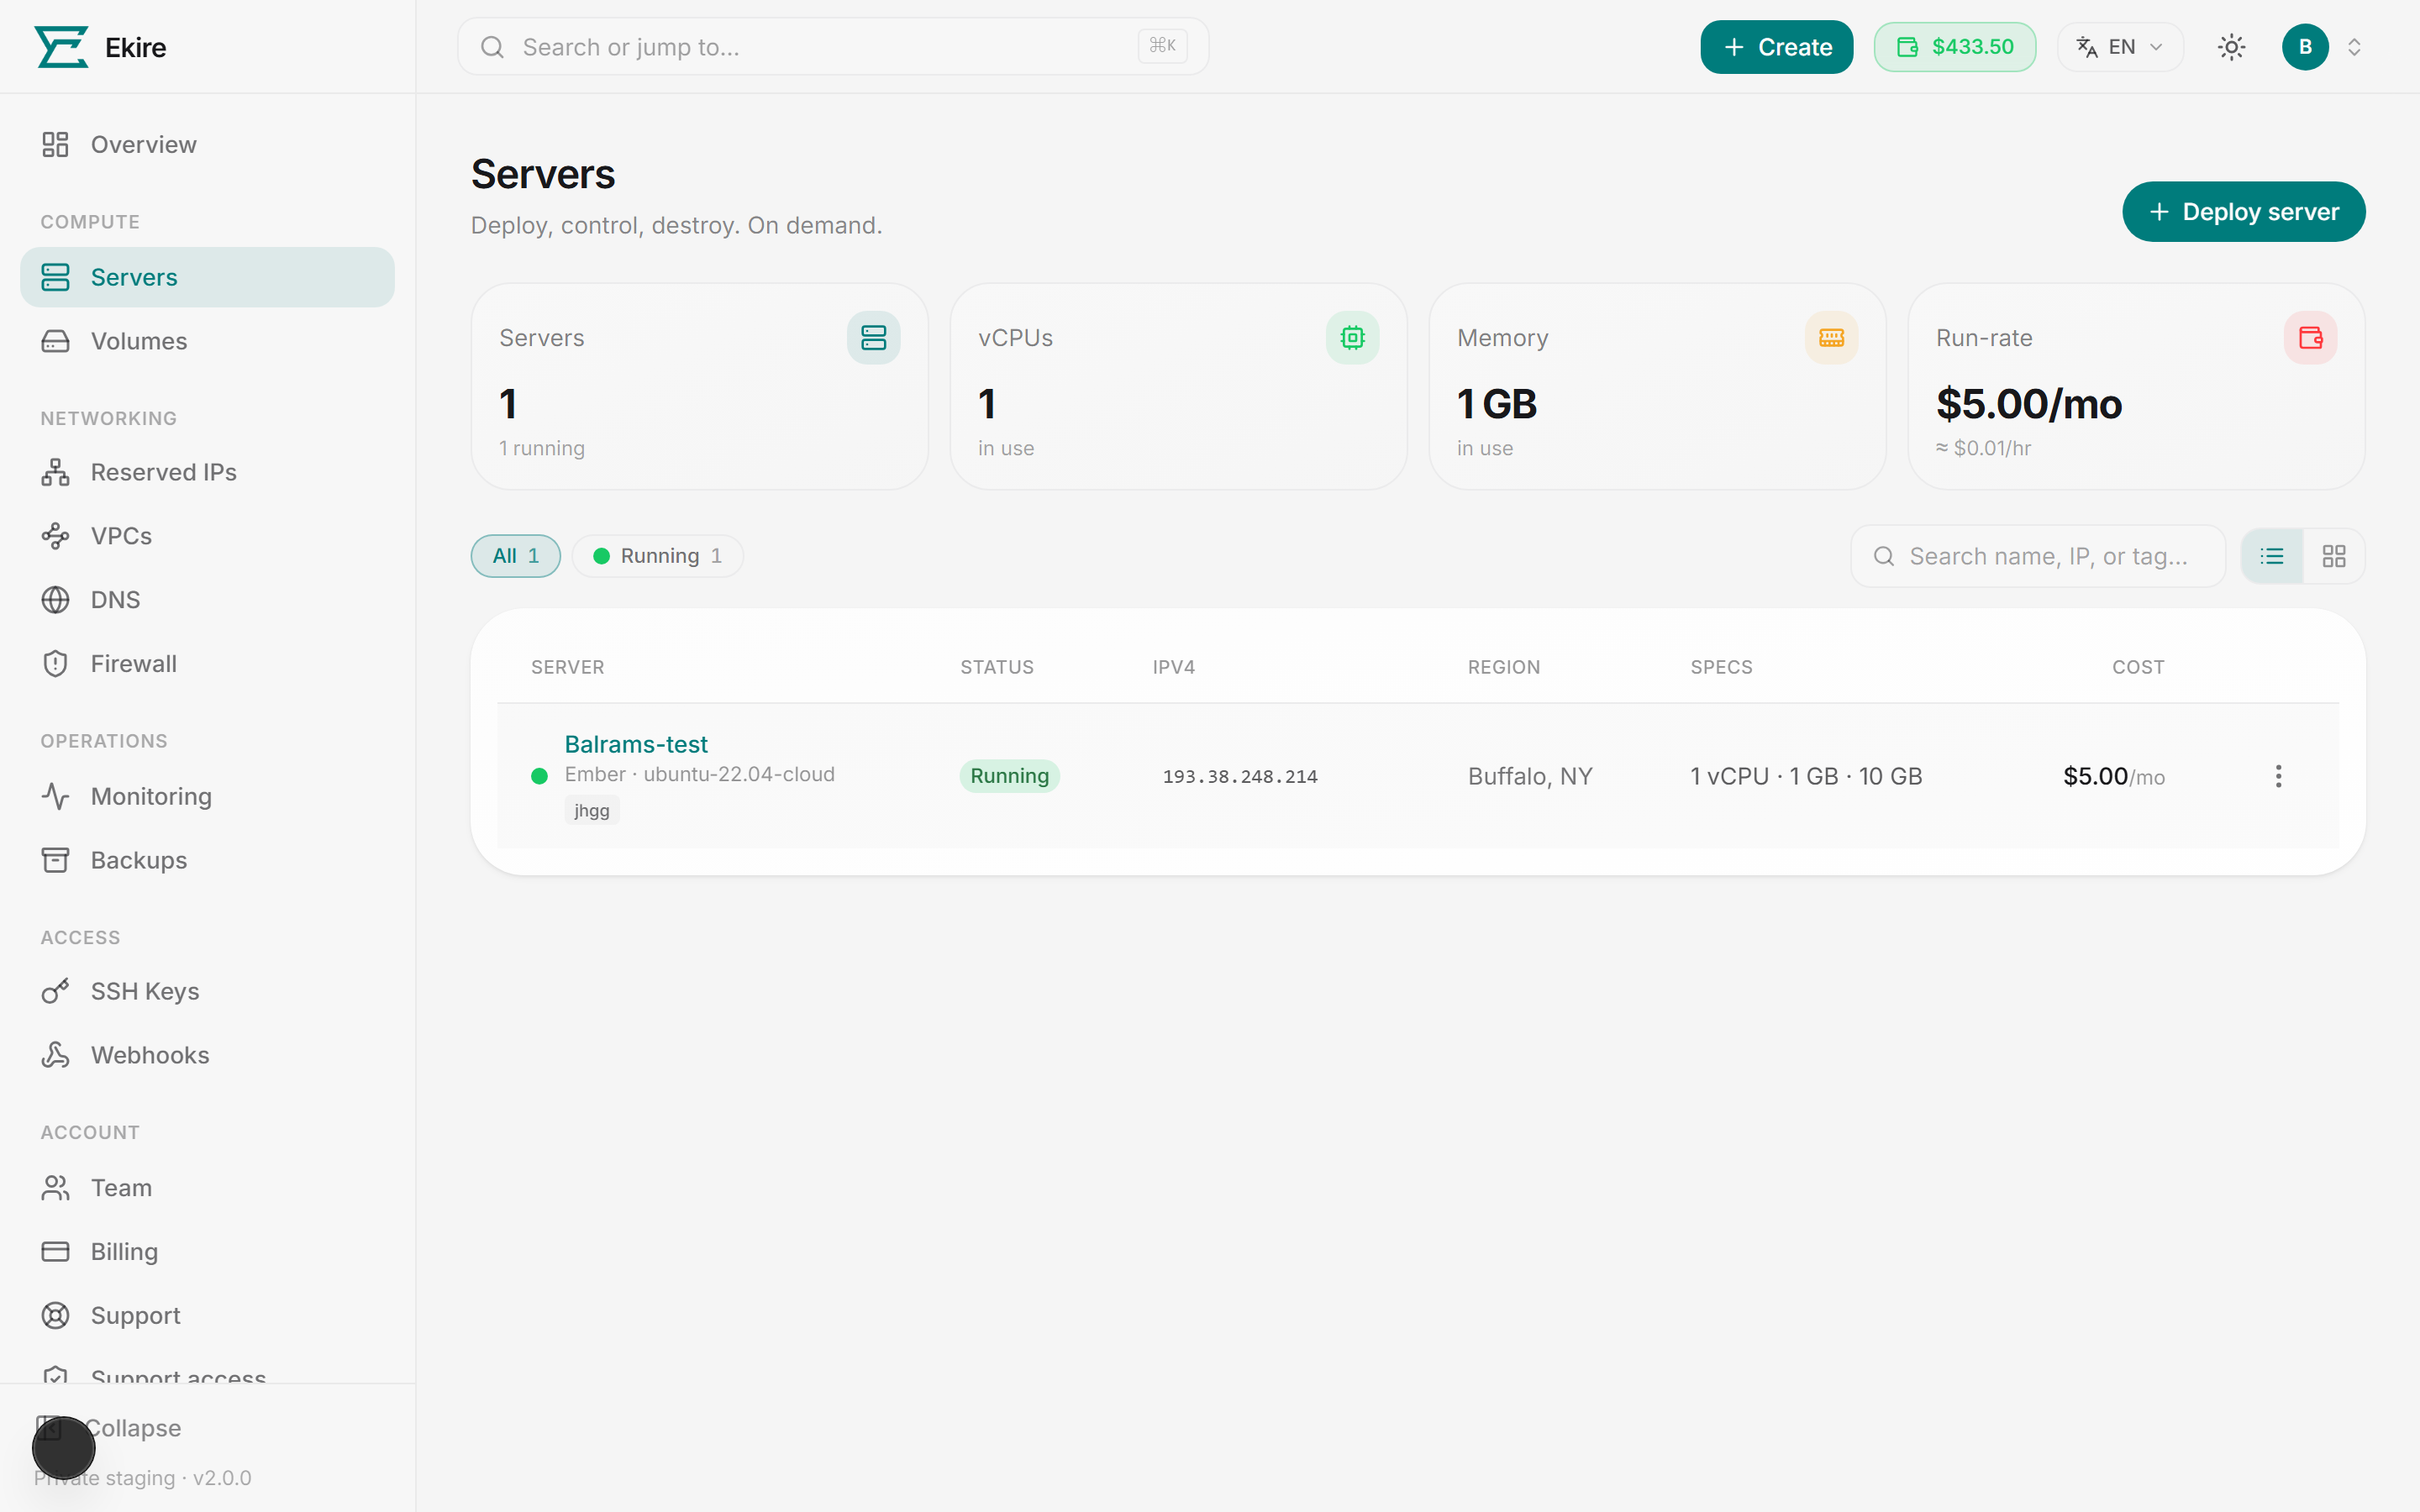This screenshot has height=1512, width=2420.
Task: Open DNS settings page
Action: (x=207, y=600)
